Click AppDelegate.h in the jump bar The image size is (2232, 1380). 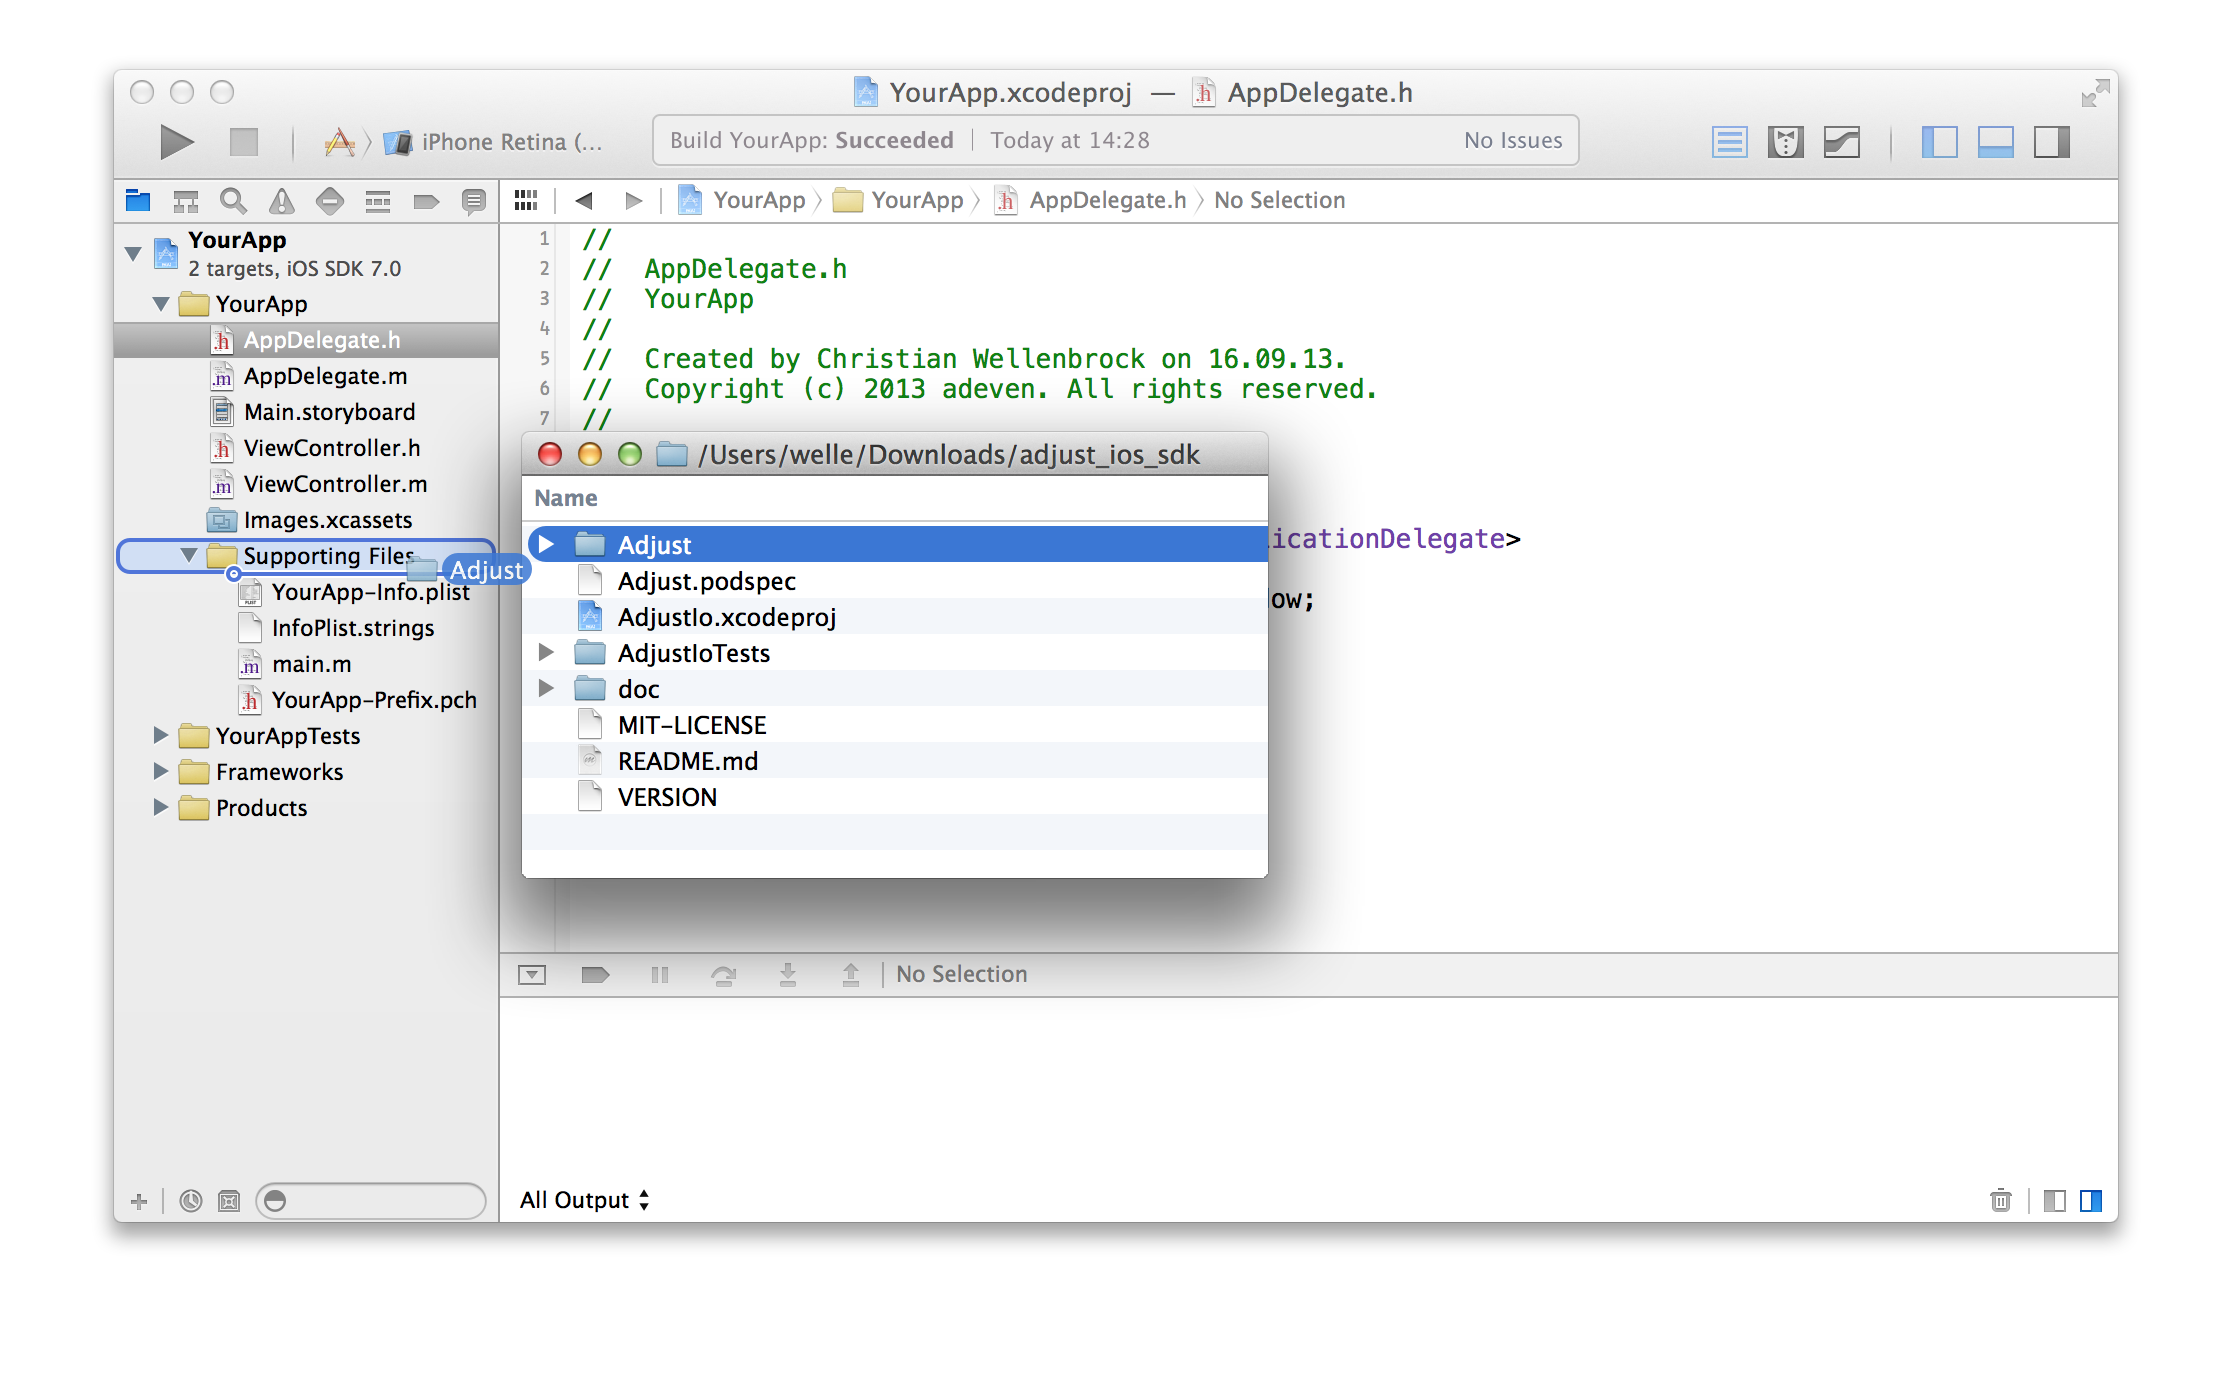pos(1091,200)
